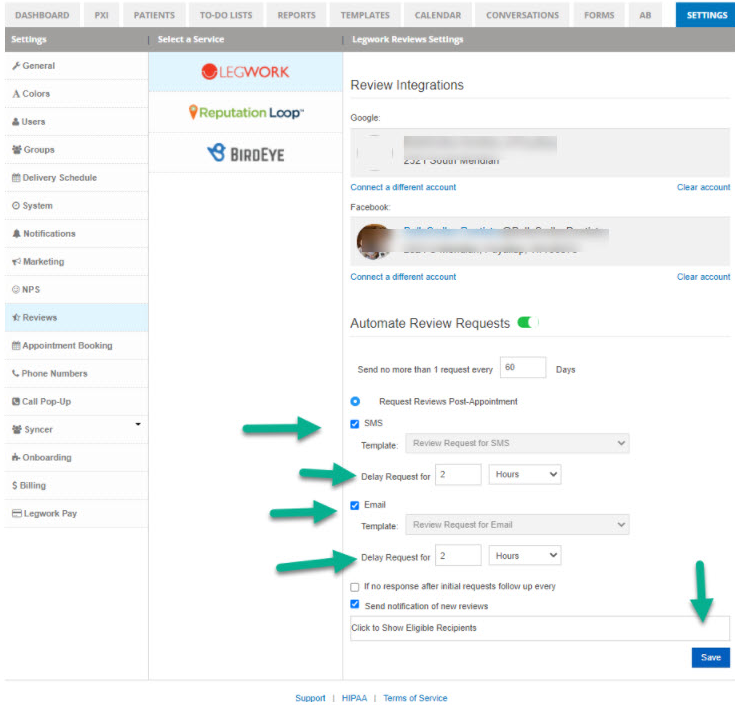Open General settings with wrench icon
Image resolution: width=735 pixels, height=705 pixels.
pyautogui.click(x=38, y=66)
